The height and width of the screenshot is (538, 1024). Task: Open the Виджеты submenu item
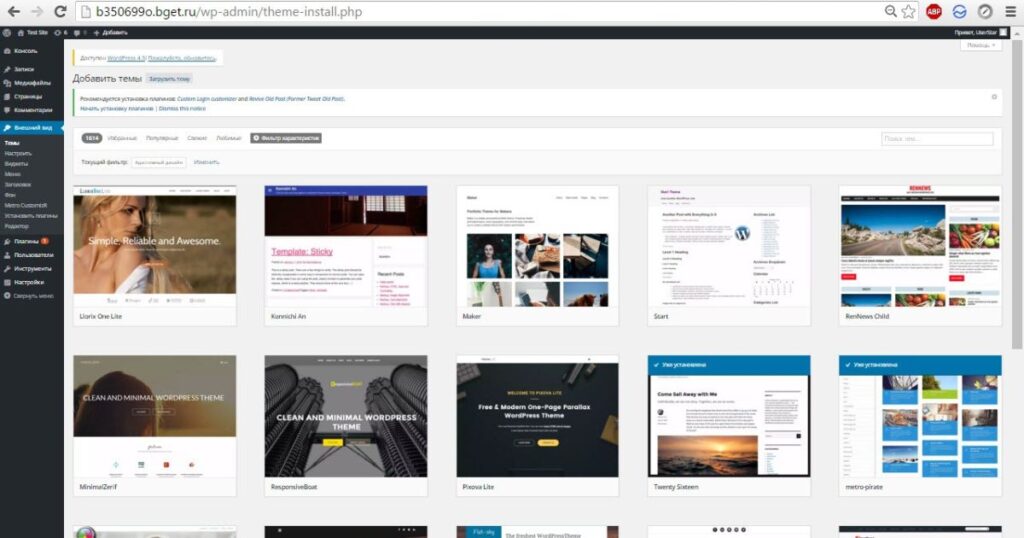16,163
